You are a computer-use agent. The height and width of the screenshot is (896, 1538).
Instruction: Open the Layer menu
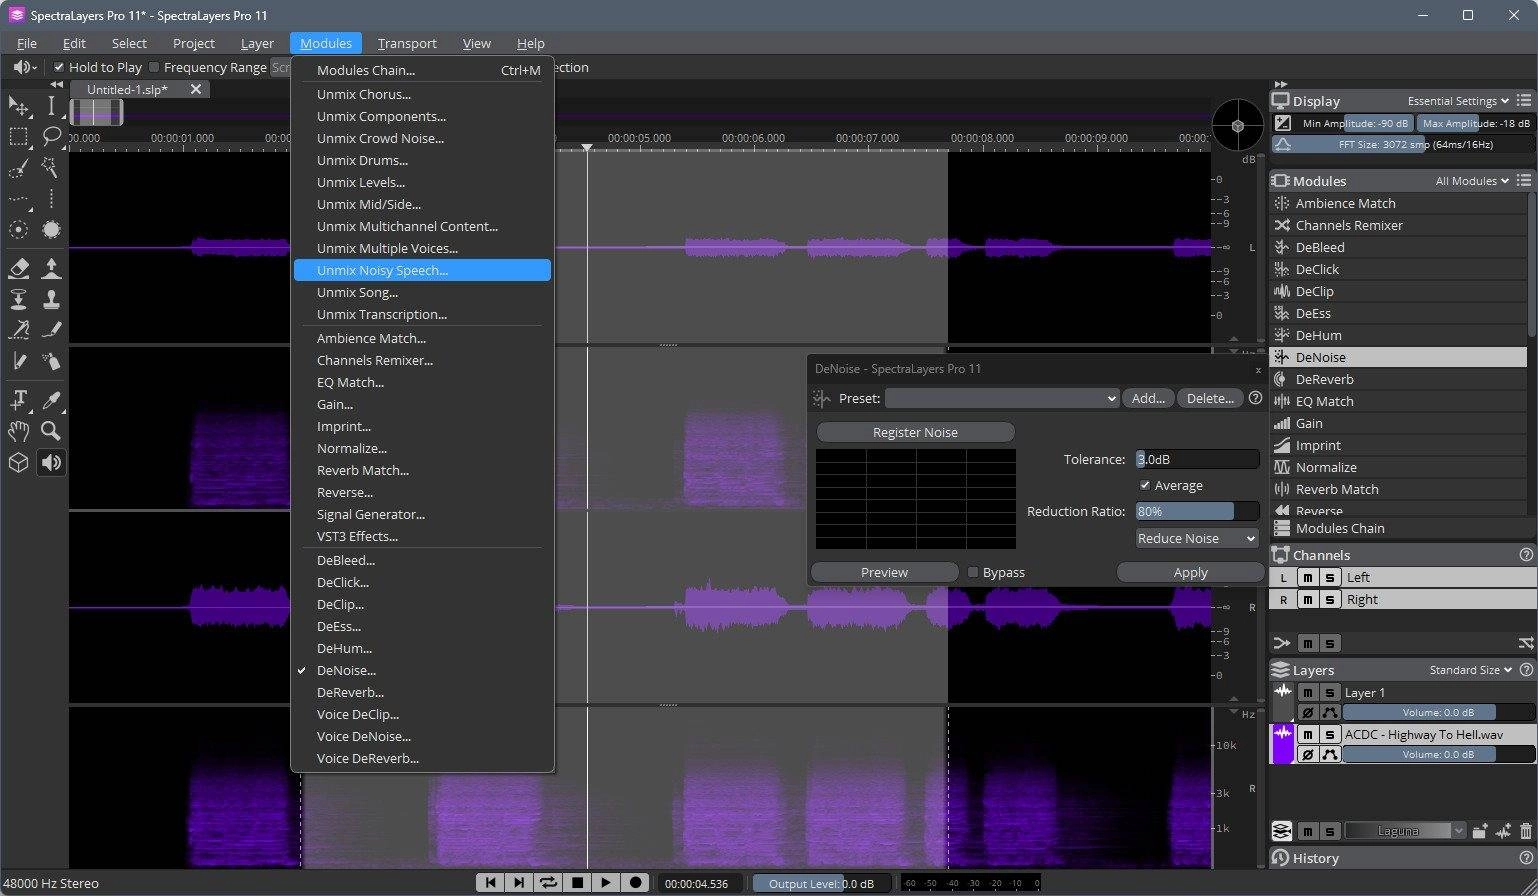point(257,43)
